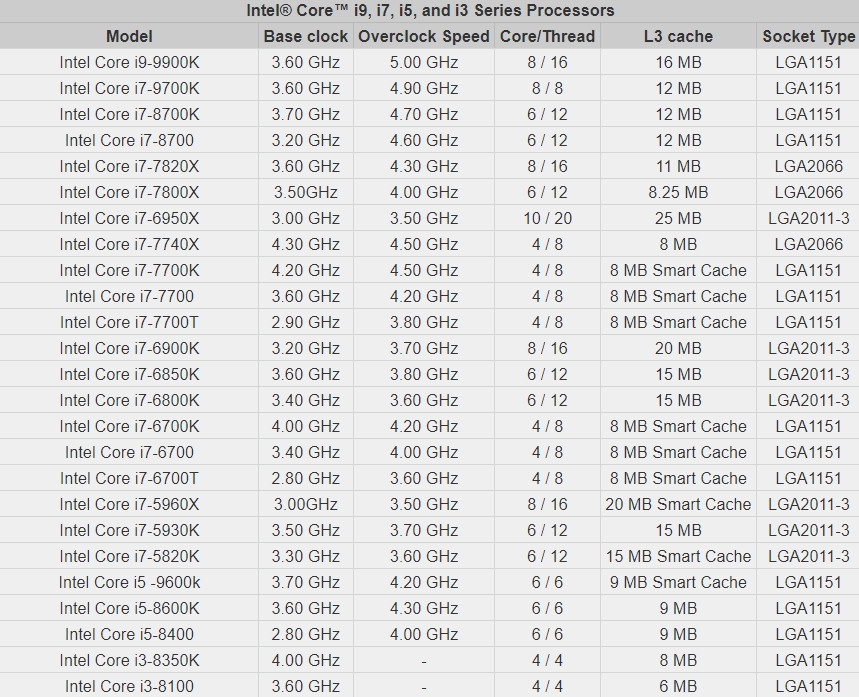Click the 'Socket Type' column header
This screenshot has height=697, width=859.
tap(808, 36)
